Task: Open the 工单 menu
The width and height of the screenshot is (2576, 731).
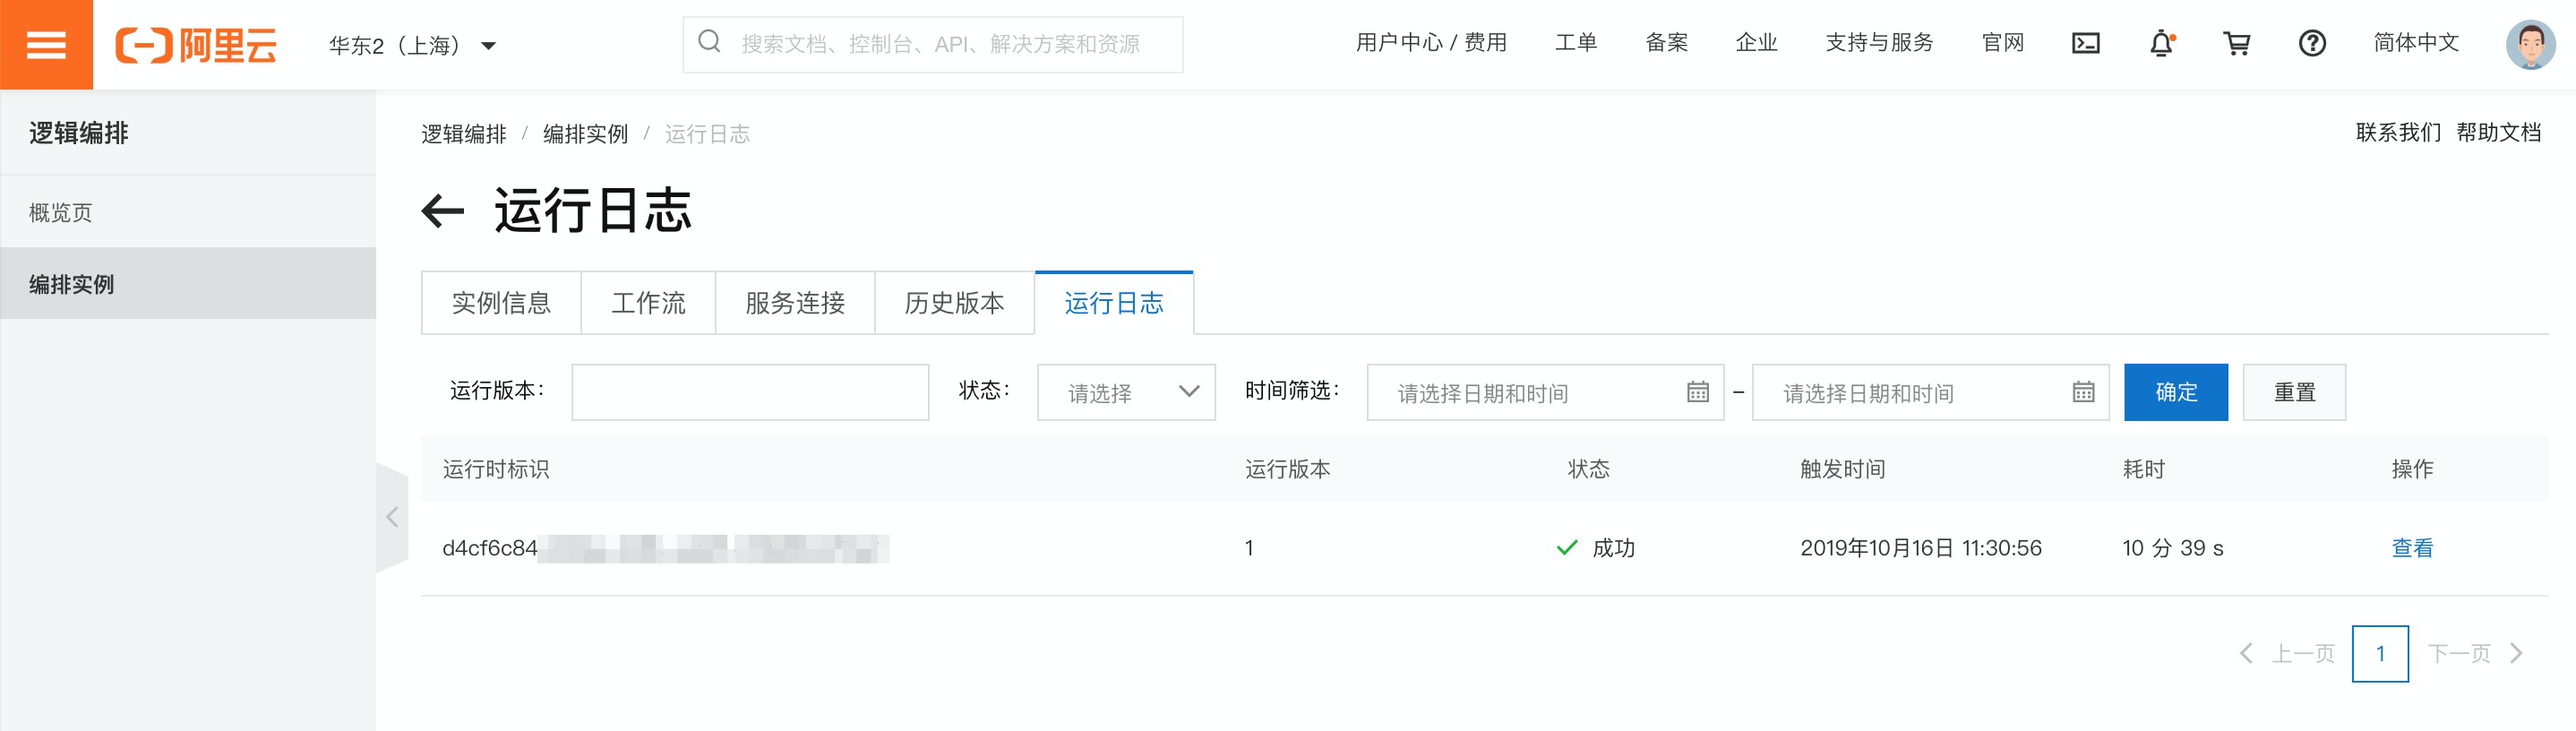Action: tap(1576, 43)
